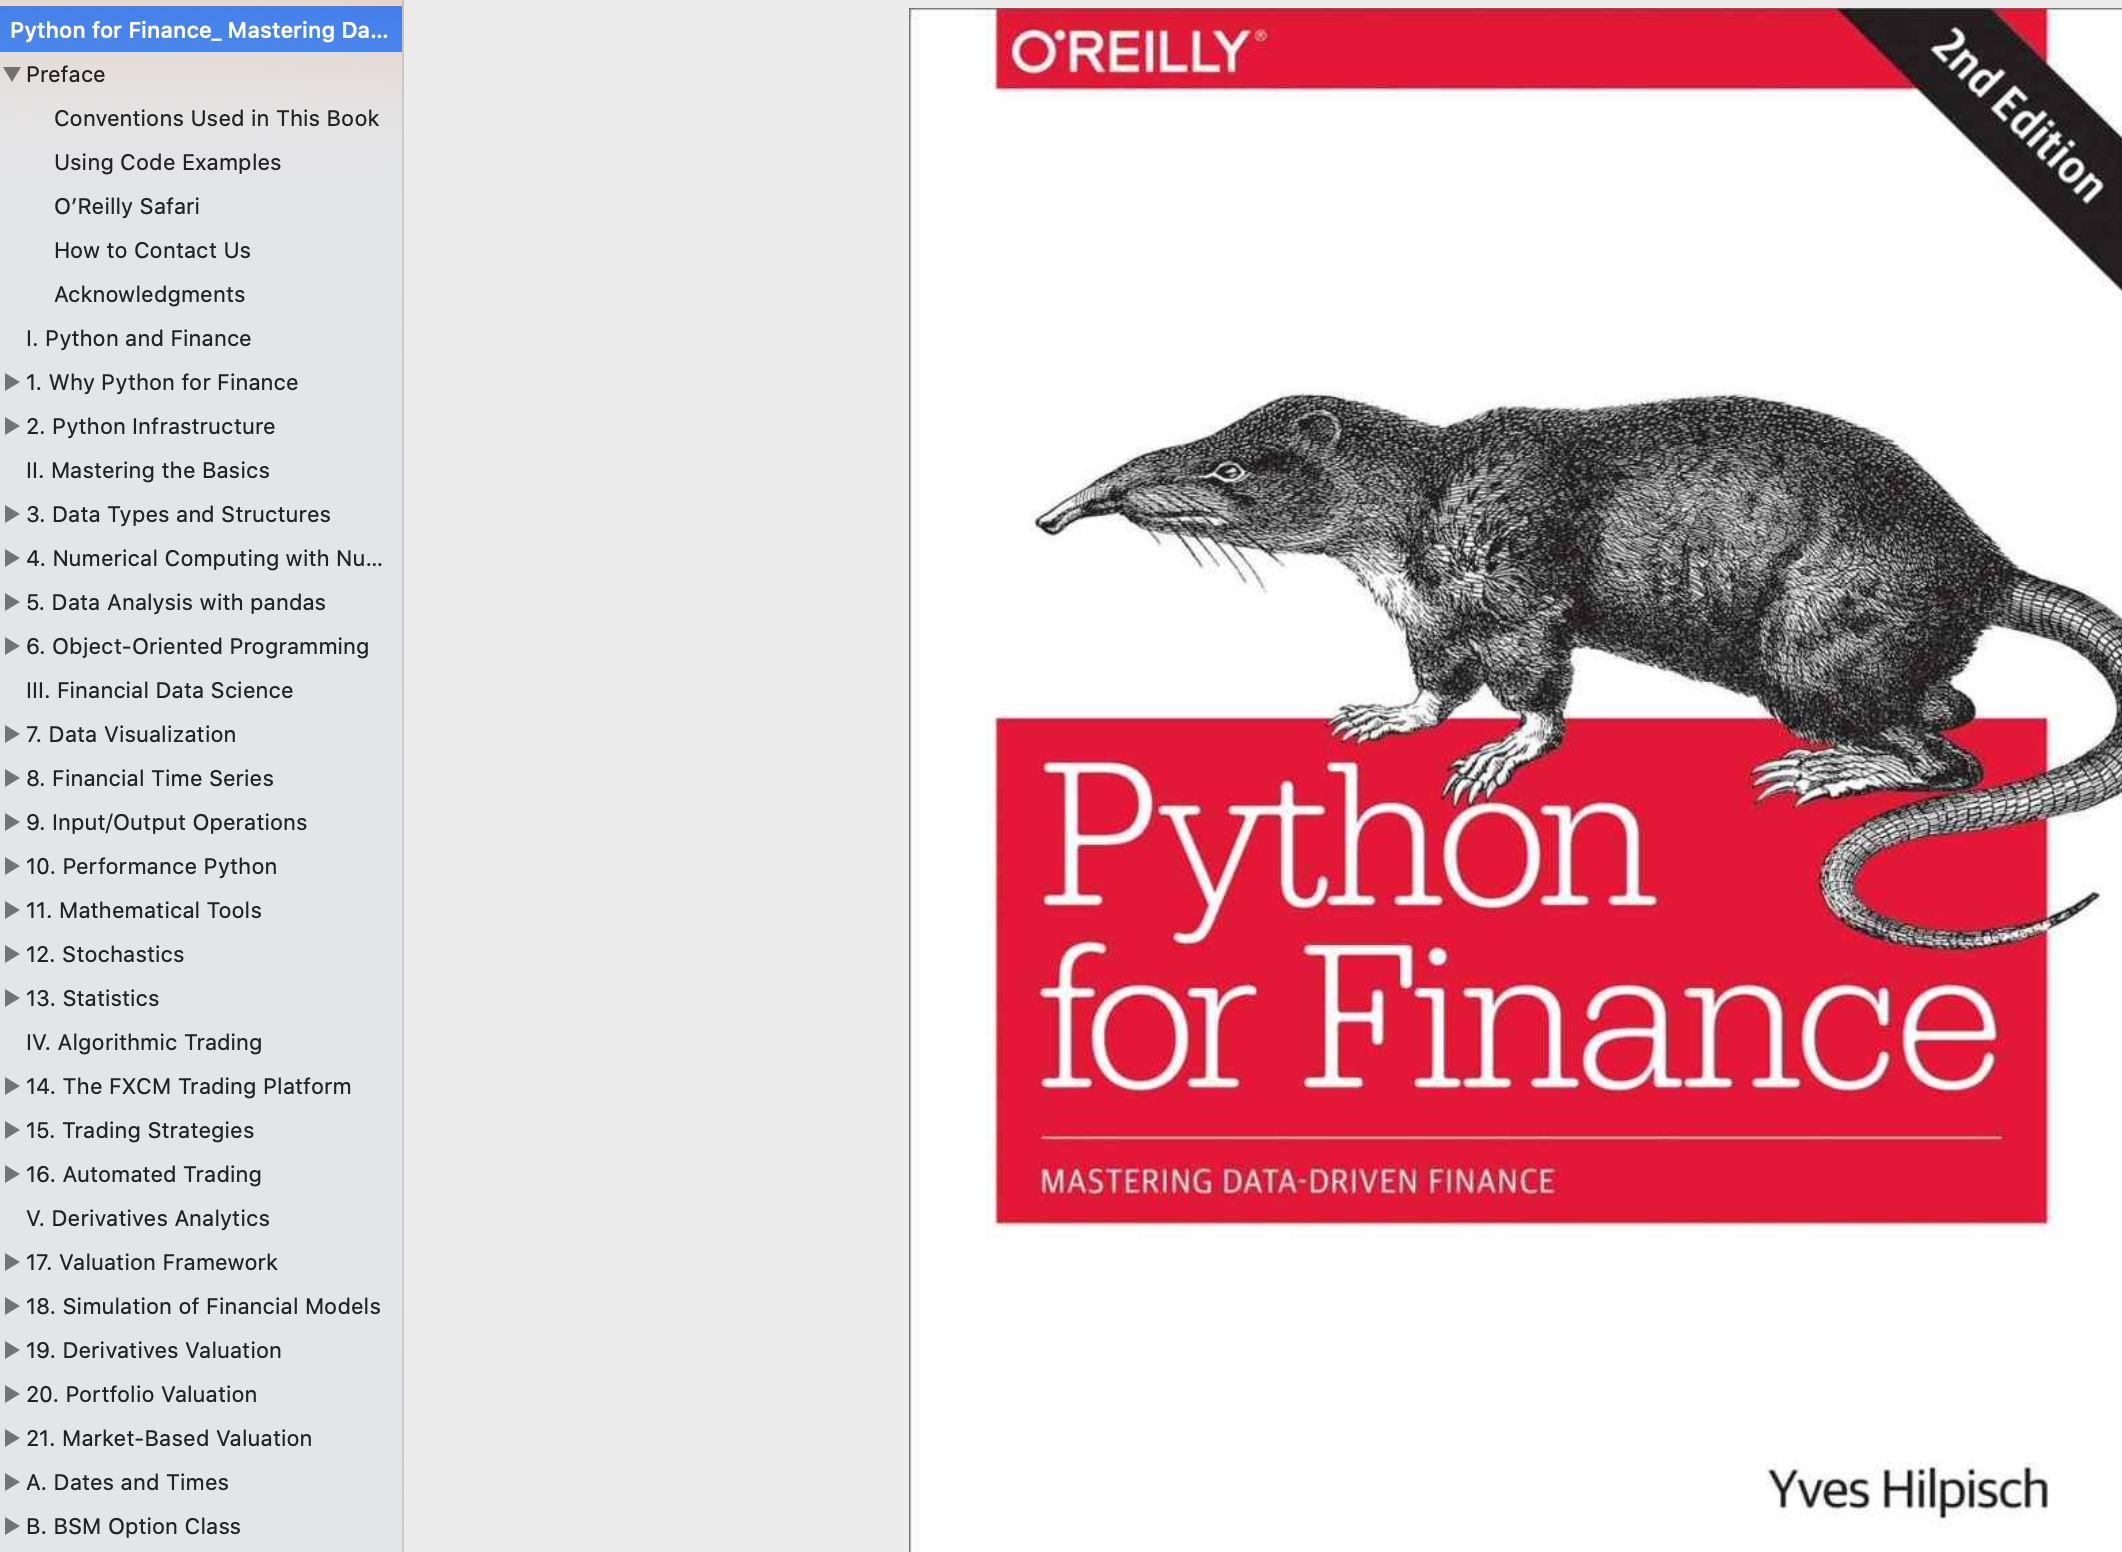Go to 2. Python Infrastructure chapter

coord(150,426)
